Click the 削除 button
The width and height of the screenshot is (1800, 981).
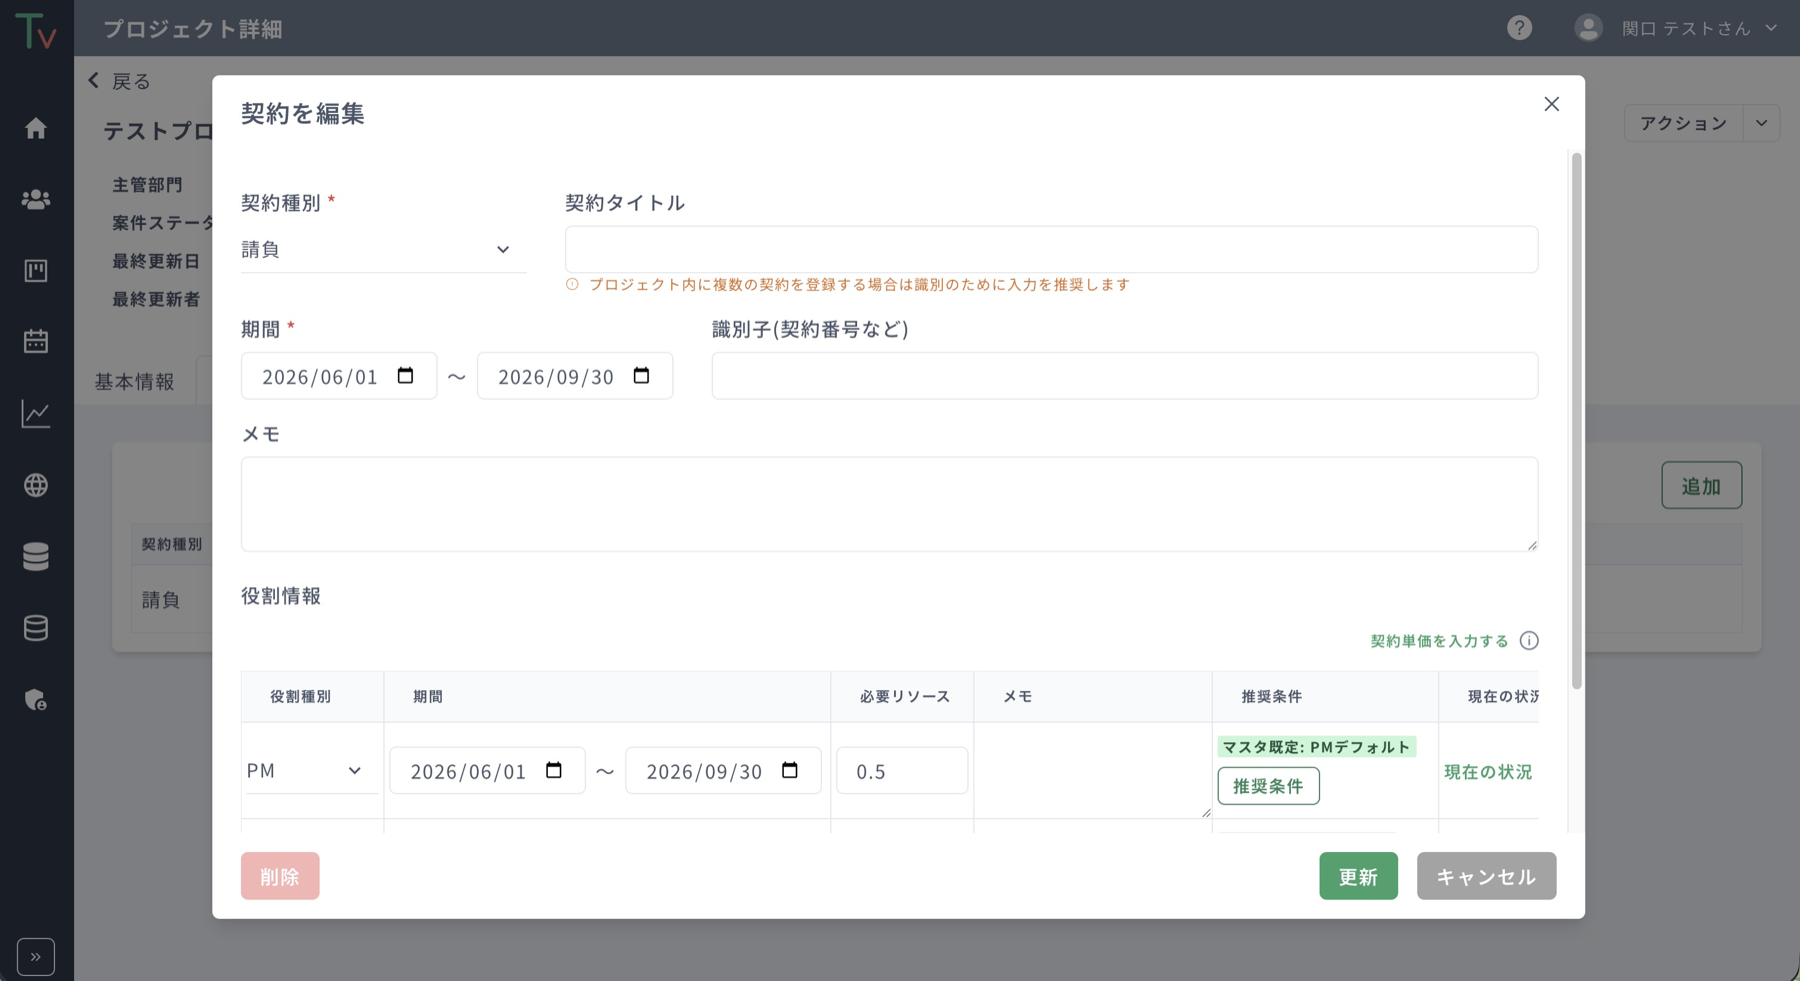pyautogui.click(x=280, y=876)
